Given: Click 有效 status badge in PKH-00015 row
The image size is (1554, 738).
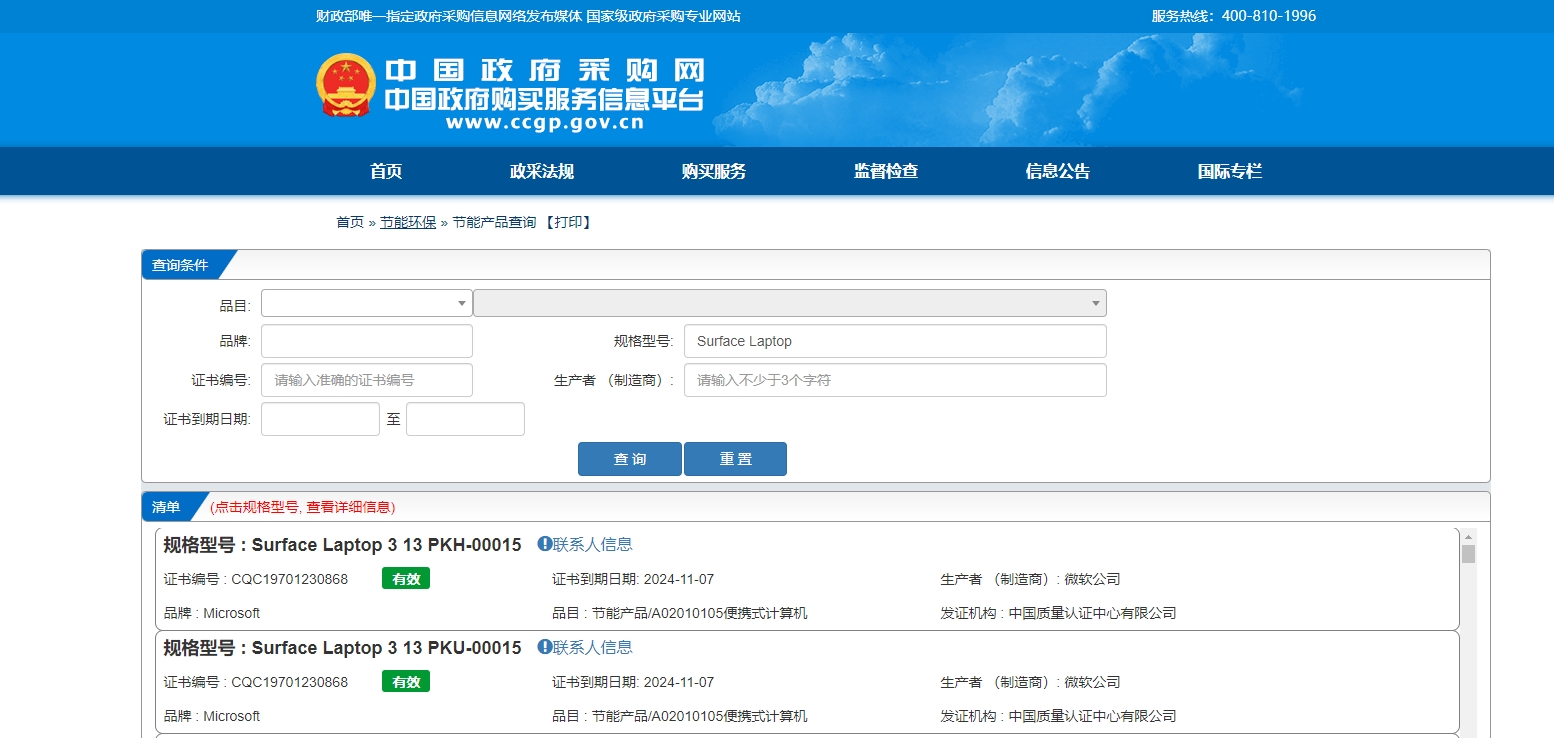Looking at the screenshot, I should (406, 579).
